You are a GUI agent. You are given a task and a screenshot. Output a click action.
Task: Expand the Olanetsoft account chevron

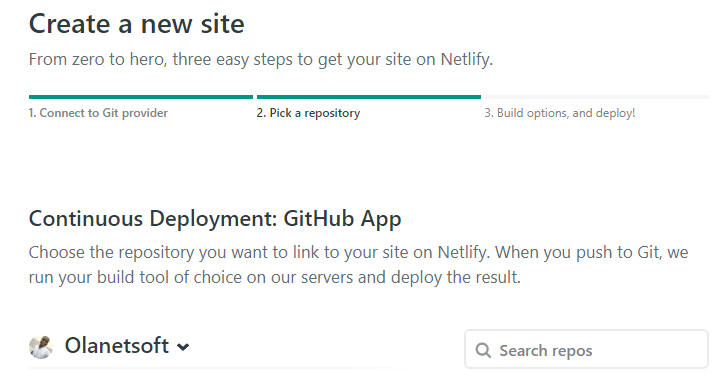point(183,347)
